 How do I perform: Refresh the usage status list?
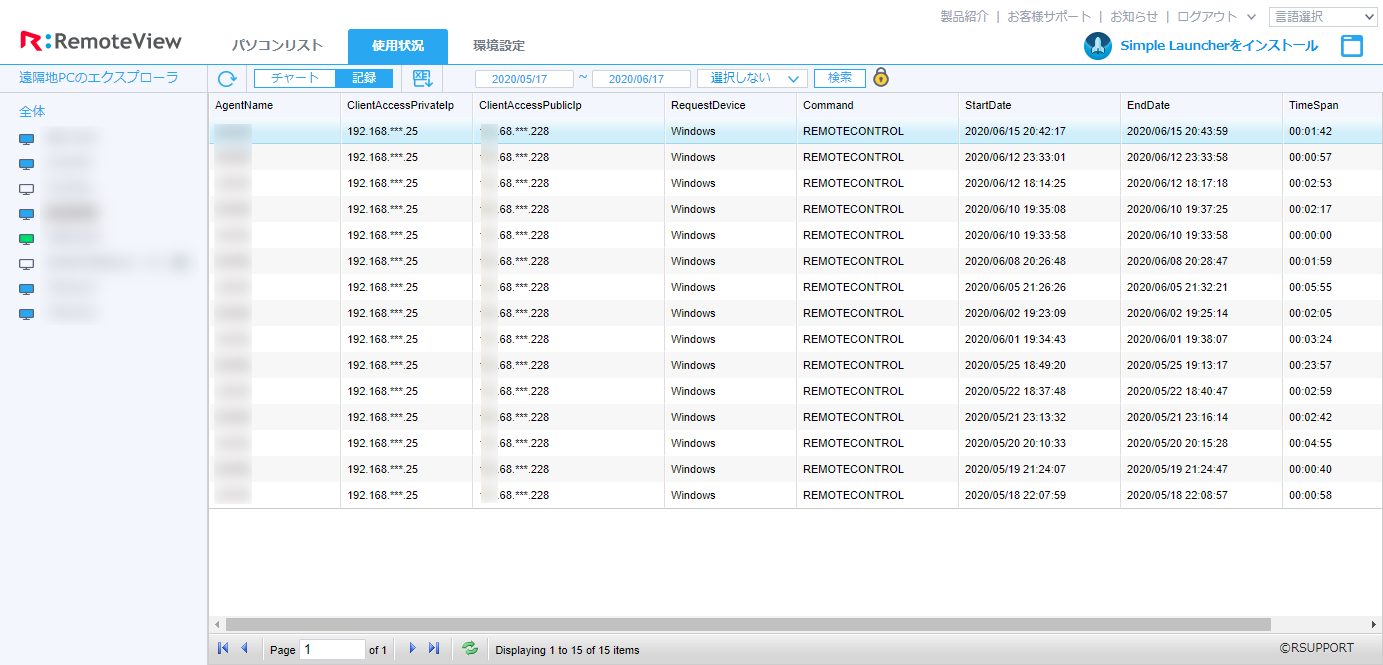click(x=227, y=78)
